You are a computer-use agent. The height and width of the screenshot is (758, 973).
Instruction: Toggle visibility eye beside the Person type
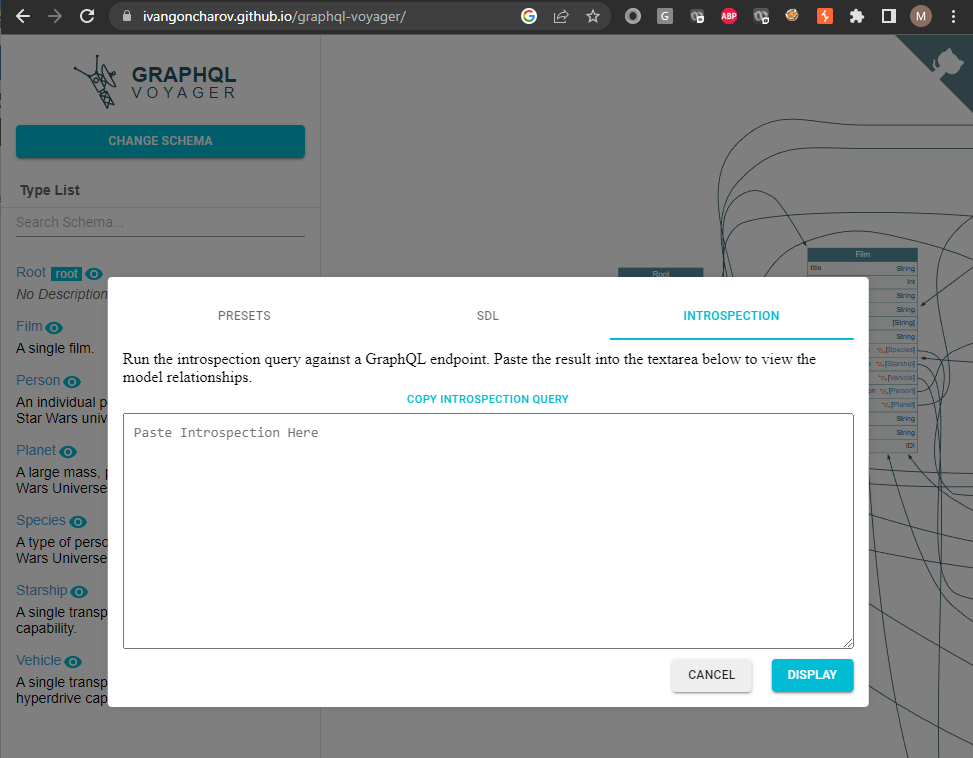(71, 380)
